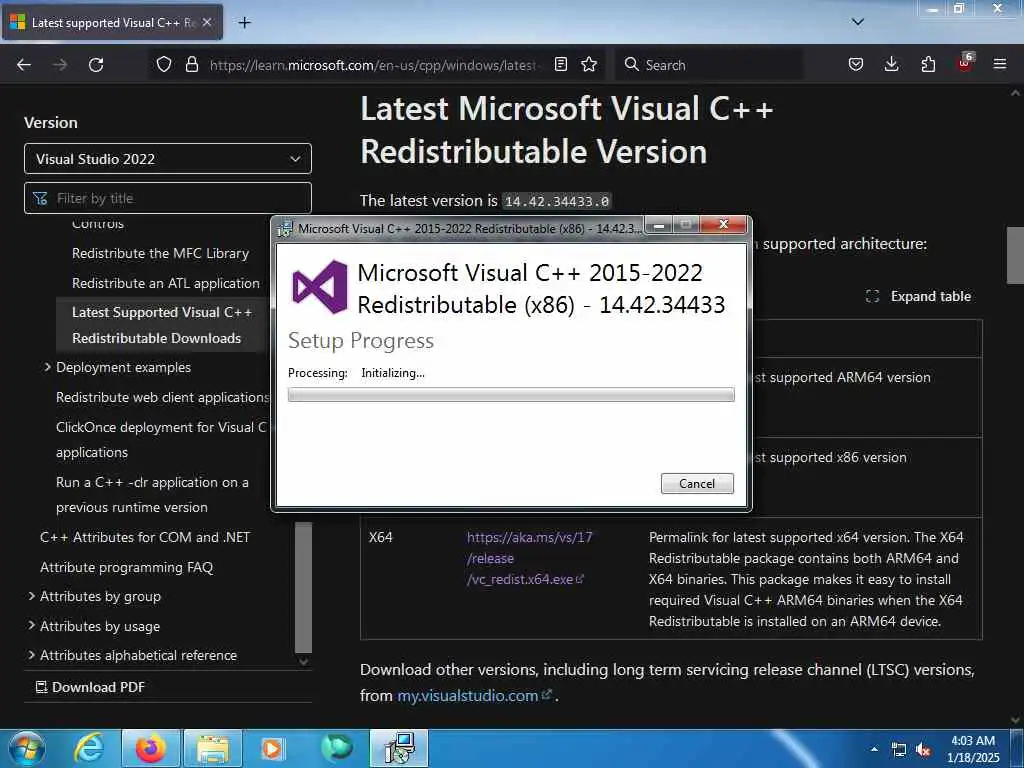Click version number 14.42.34433.0 text
1024x768 pixels.
(x=557, y=201)
